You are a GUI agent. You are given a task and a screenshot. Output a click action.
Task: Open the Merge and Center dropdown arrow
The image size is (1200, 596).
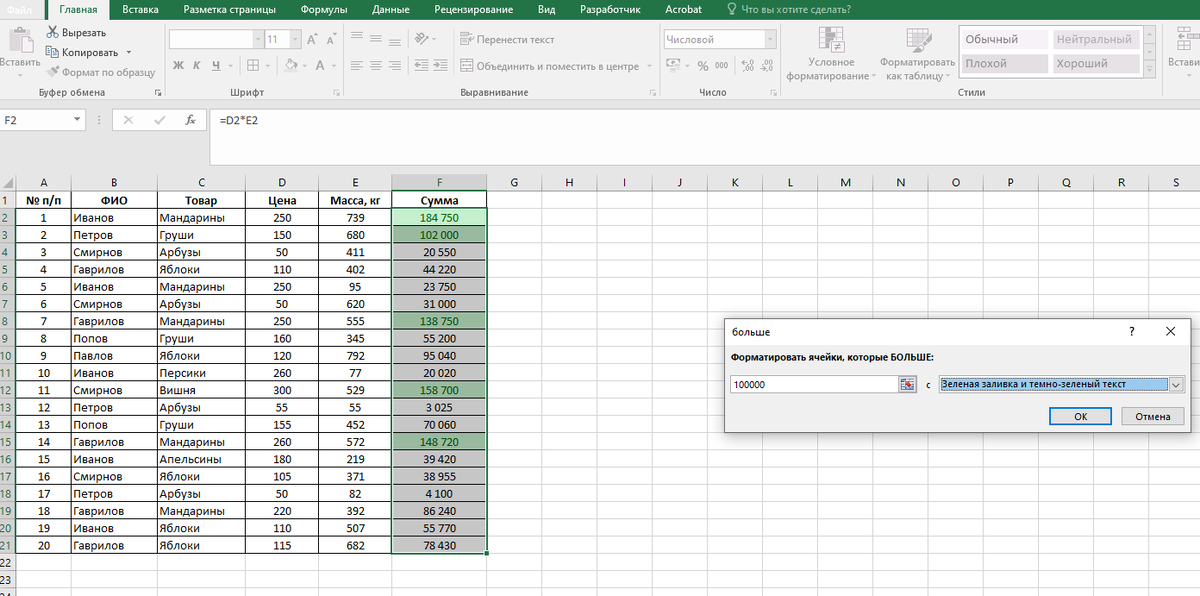[x=649, y=66]
